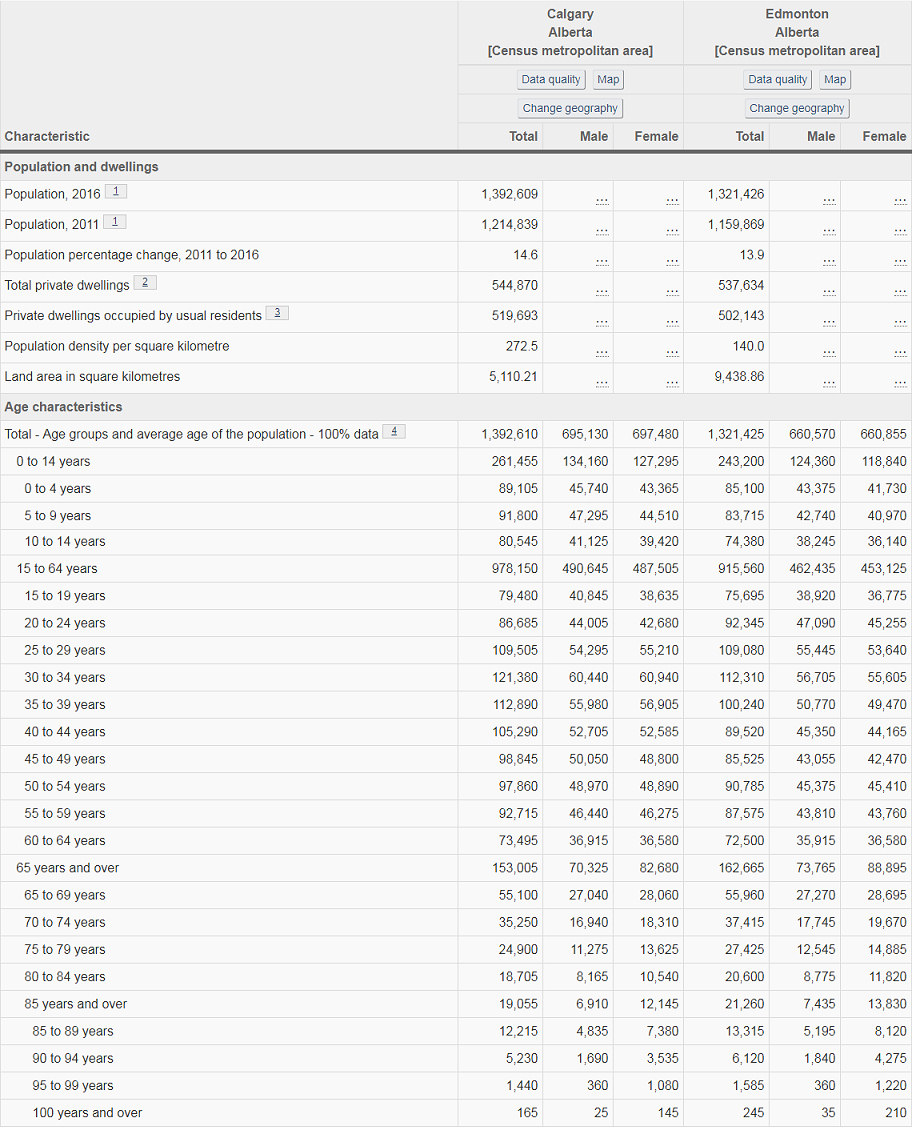Click the Edmonton Female ellipsis for Population, 2016
This screenshot has height=1130, width=912.
tap(900, 201)
